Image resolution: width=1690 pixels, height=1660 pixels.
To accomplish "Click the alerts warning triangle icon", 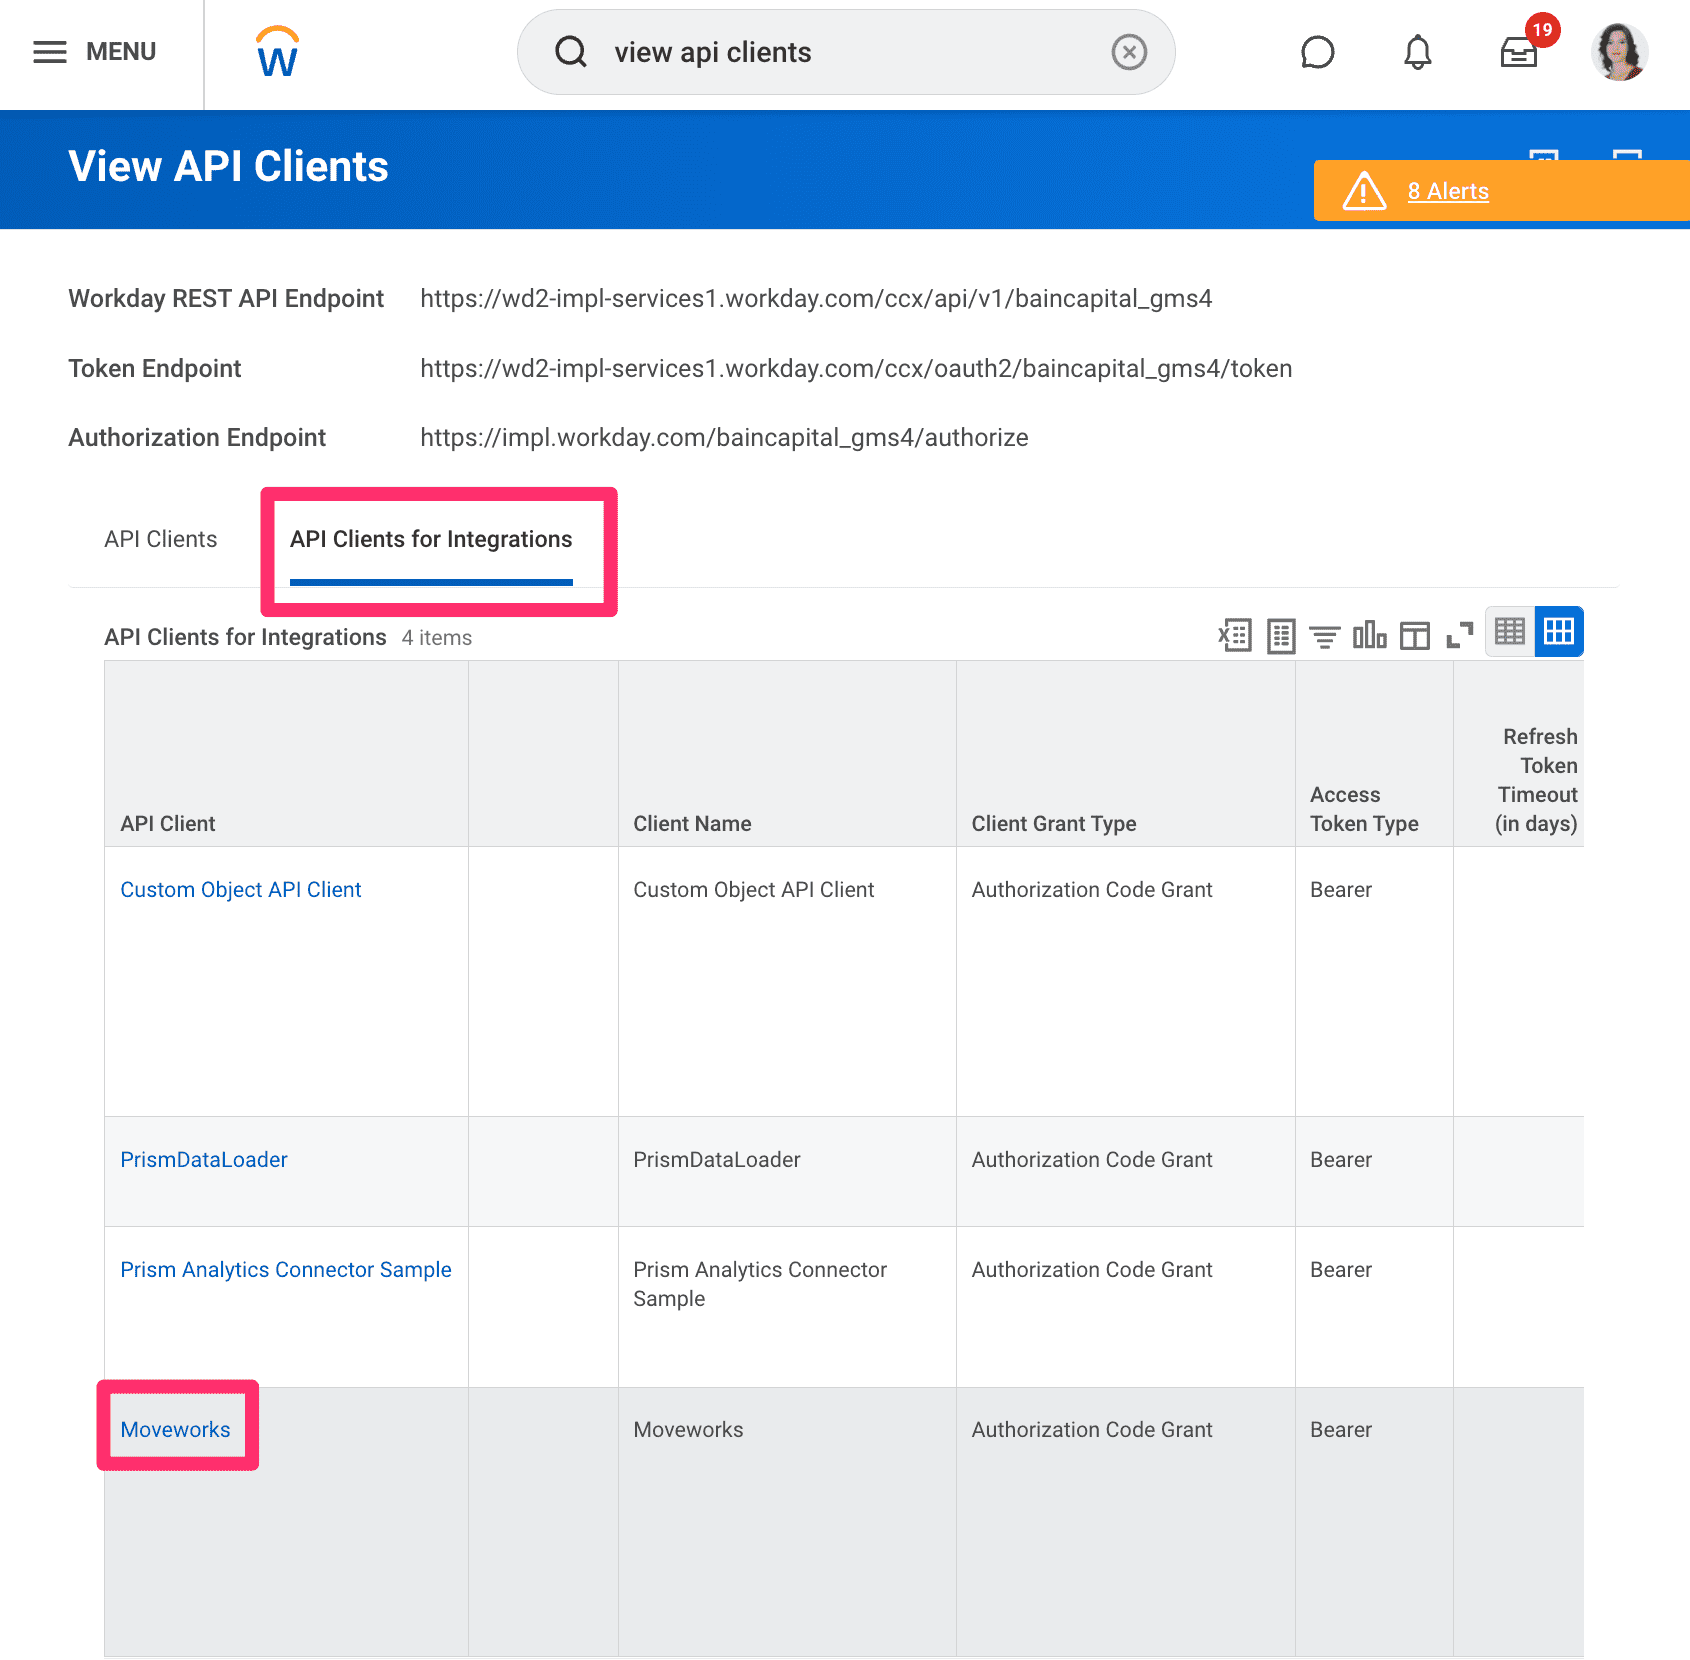I will (1364, 191).
